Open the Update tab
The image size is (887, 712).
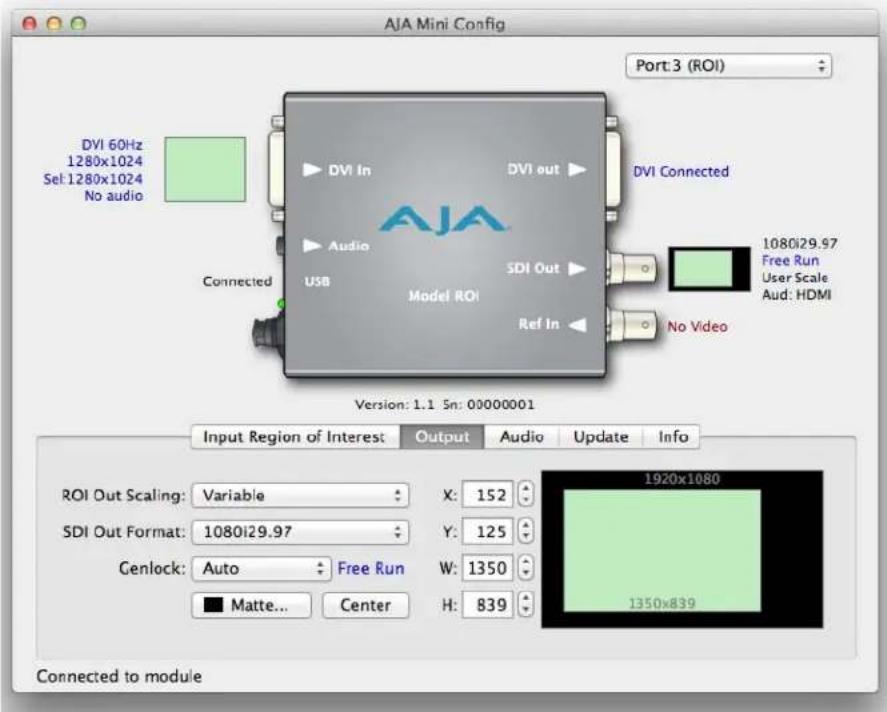[x=601, y=437]
